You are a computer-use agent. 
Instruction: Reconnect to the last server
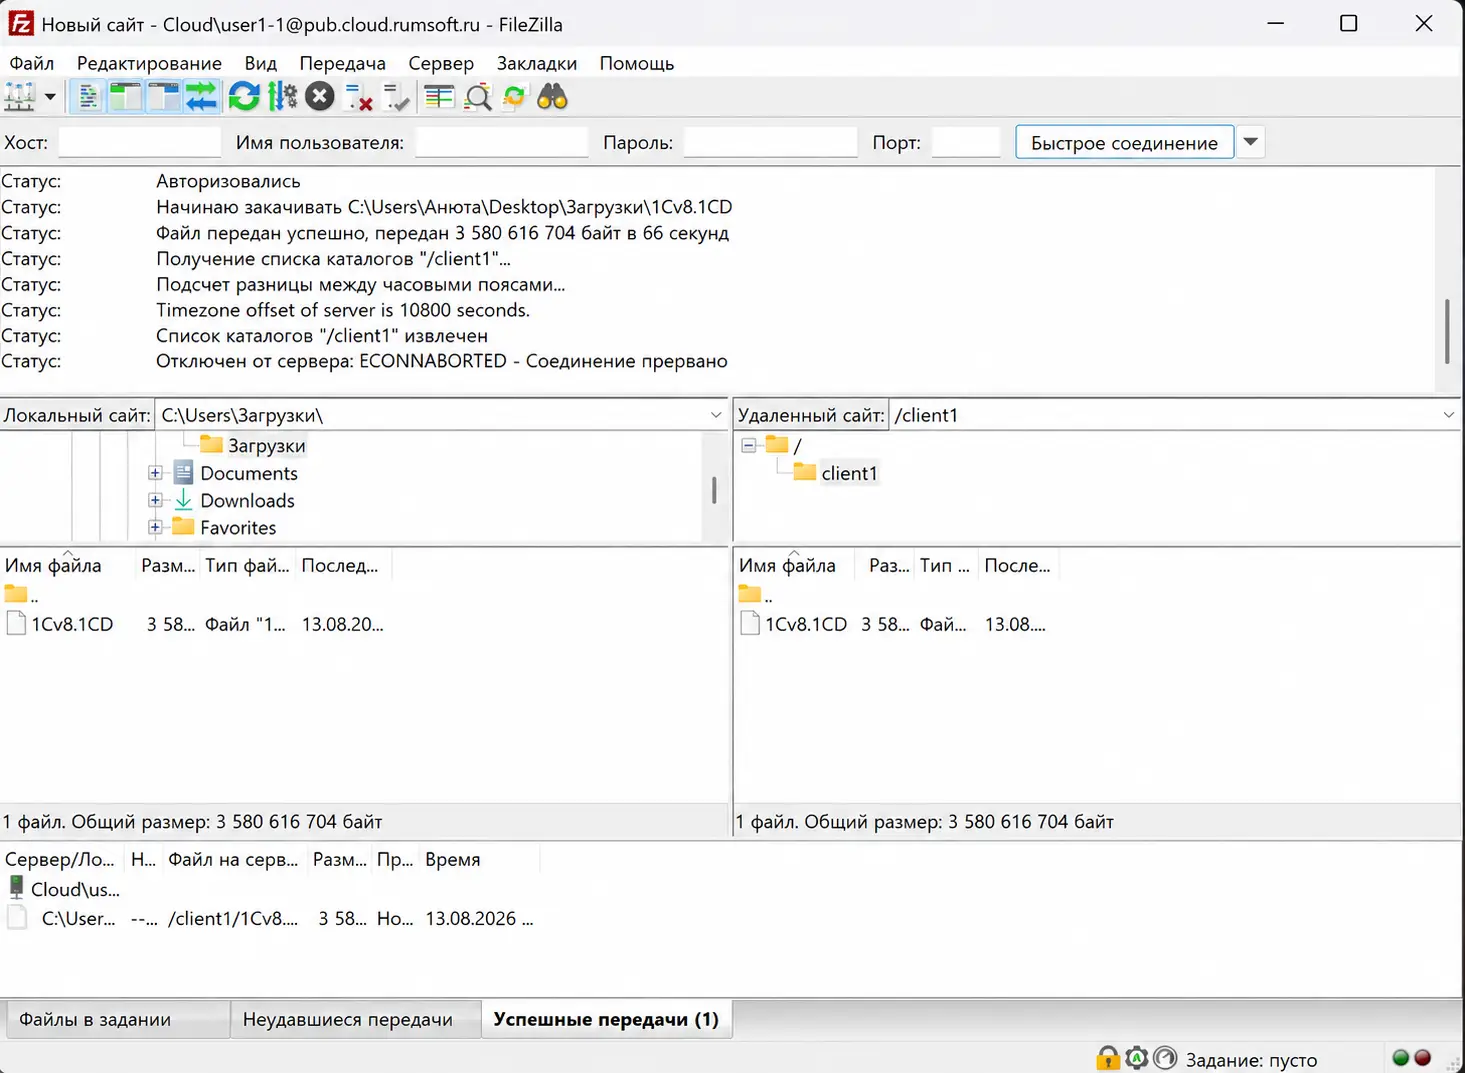coord(397,97)
